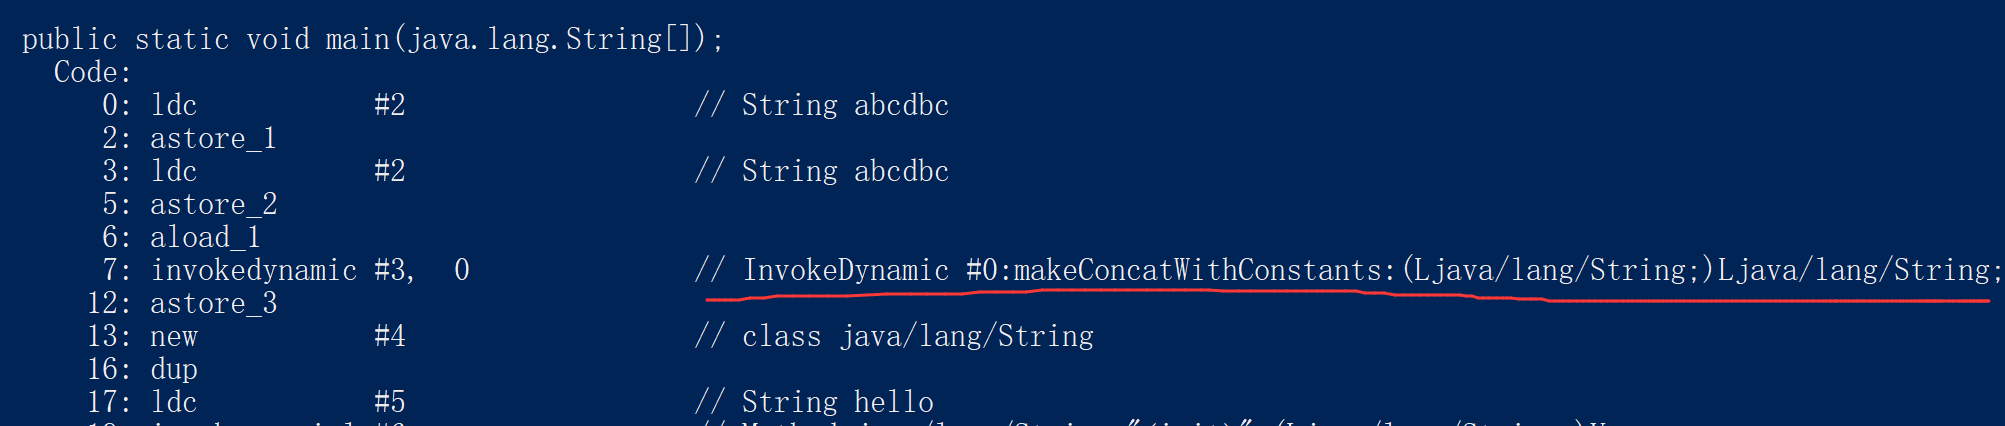Click the 'Code:' label

(92, 72)
